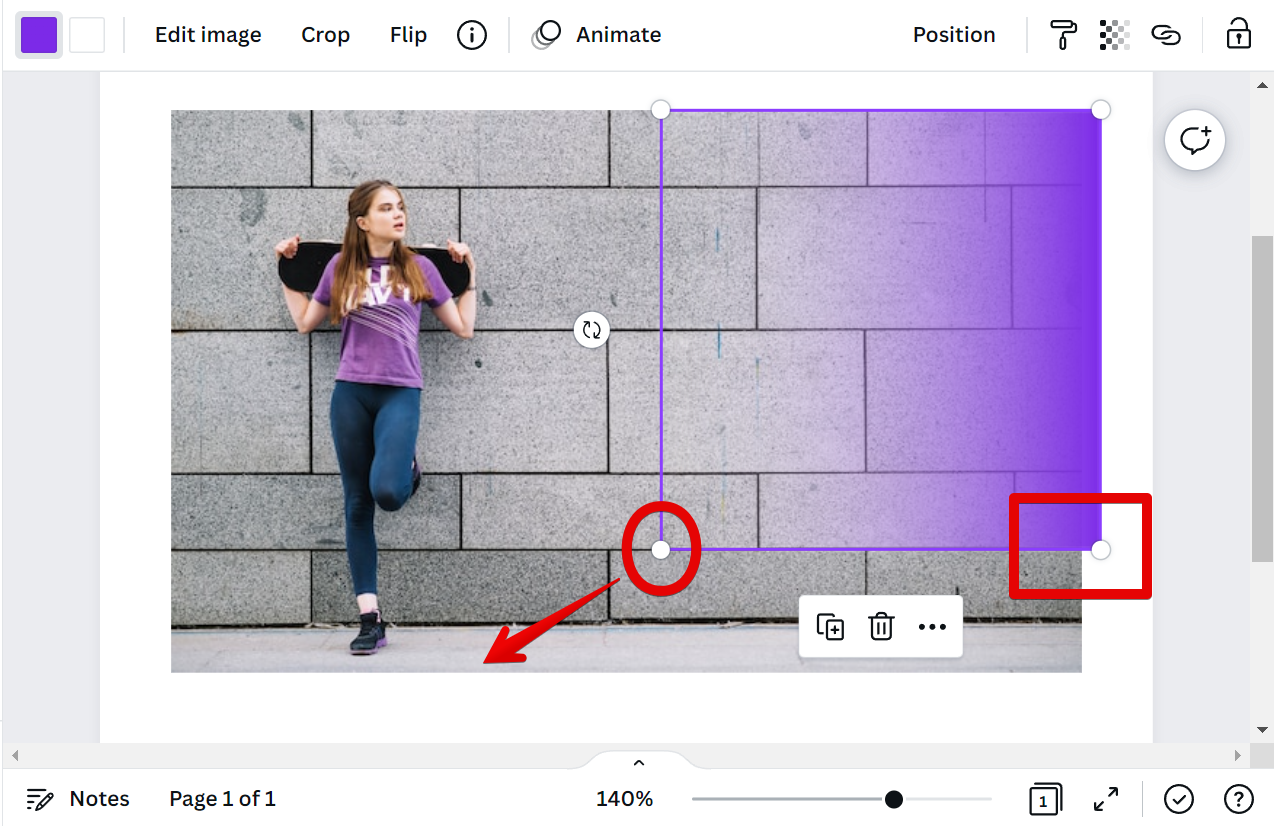This screenshot has height=826, width=1274.
Task: Expand the bottom panel with the chevron
Action: pos(637,761)
